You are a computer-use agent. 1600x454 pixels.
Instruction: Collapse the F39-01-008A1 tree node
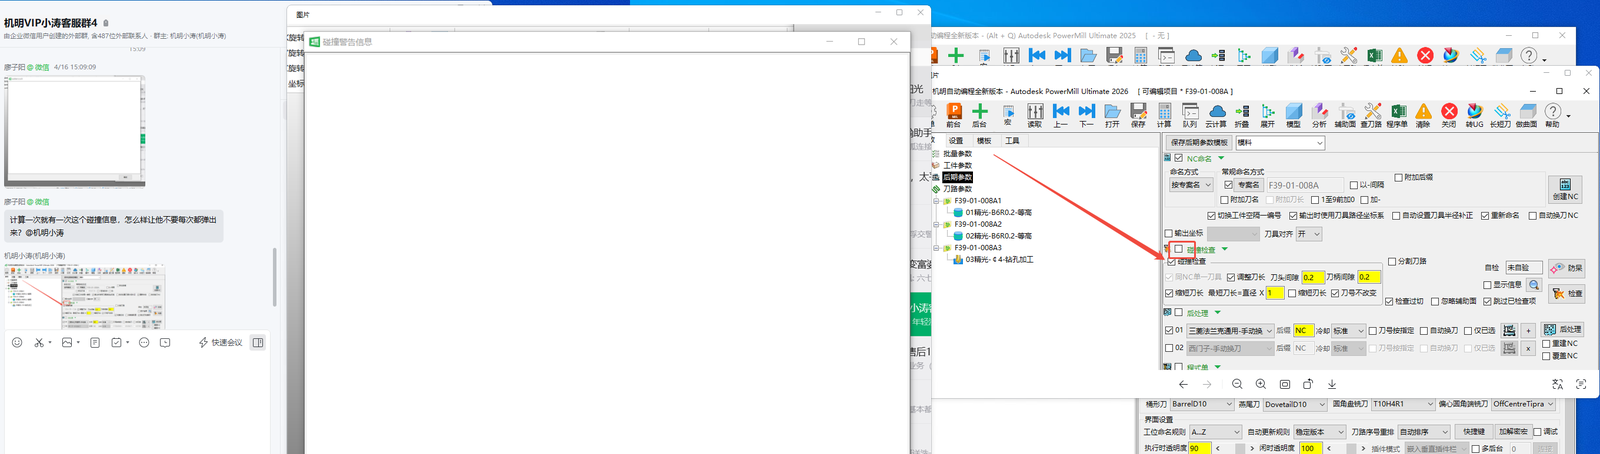point(937,201)
